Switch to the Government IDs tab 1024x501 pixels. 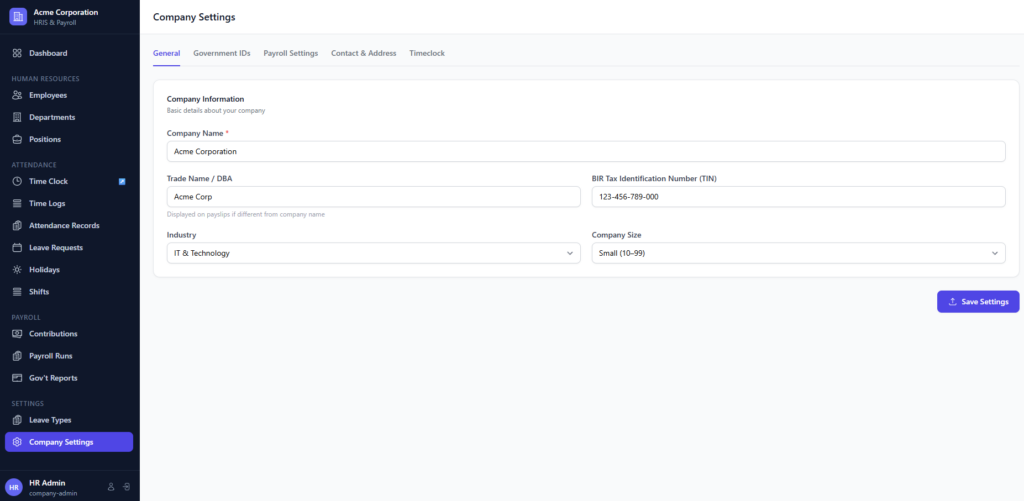tap(221, 53)
